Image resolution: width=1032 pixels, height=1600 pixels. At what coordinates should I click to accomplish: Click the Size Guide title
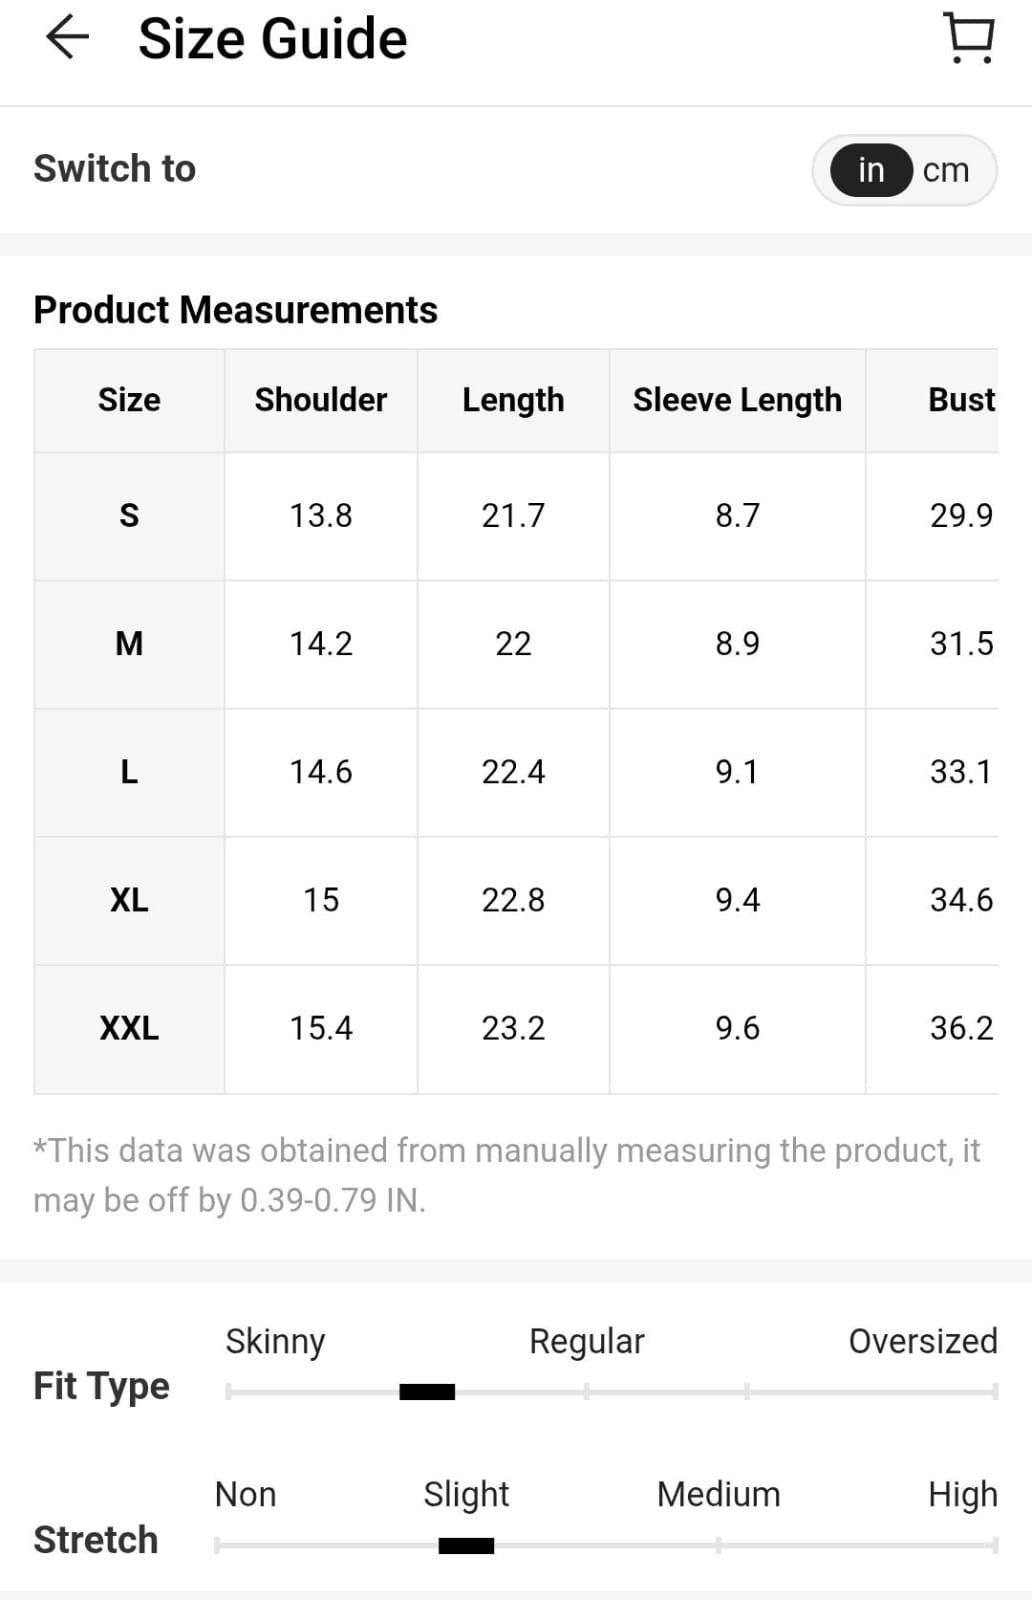coord(272,39)
